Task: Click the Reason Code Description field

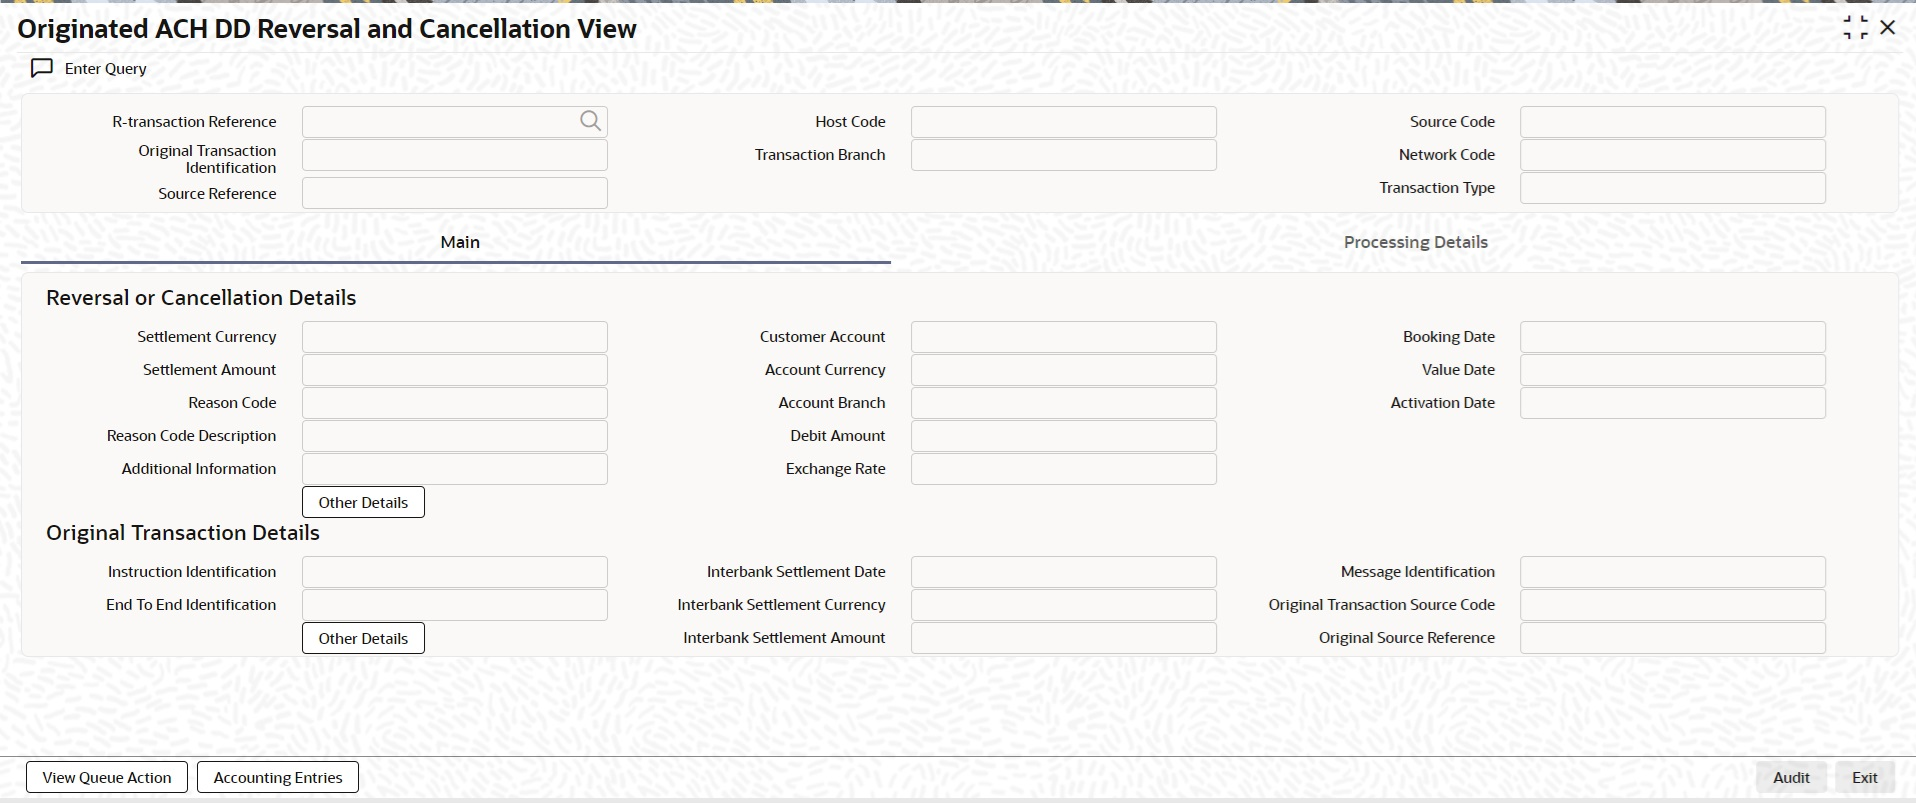Action: click(x=455, y=436)
